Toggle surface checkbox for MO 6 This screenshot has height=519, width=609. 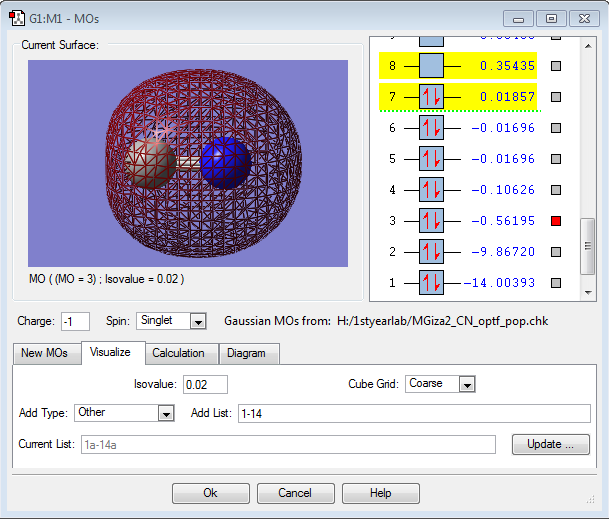[556, 128]
